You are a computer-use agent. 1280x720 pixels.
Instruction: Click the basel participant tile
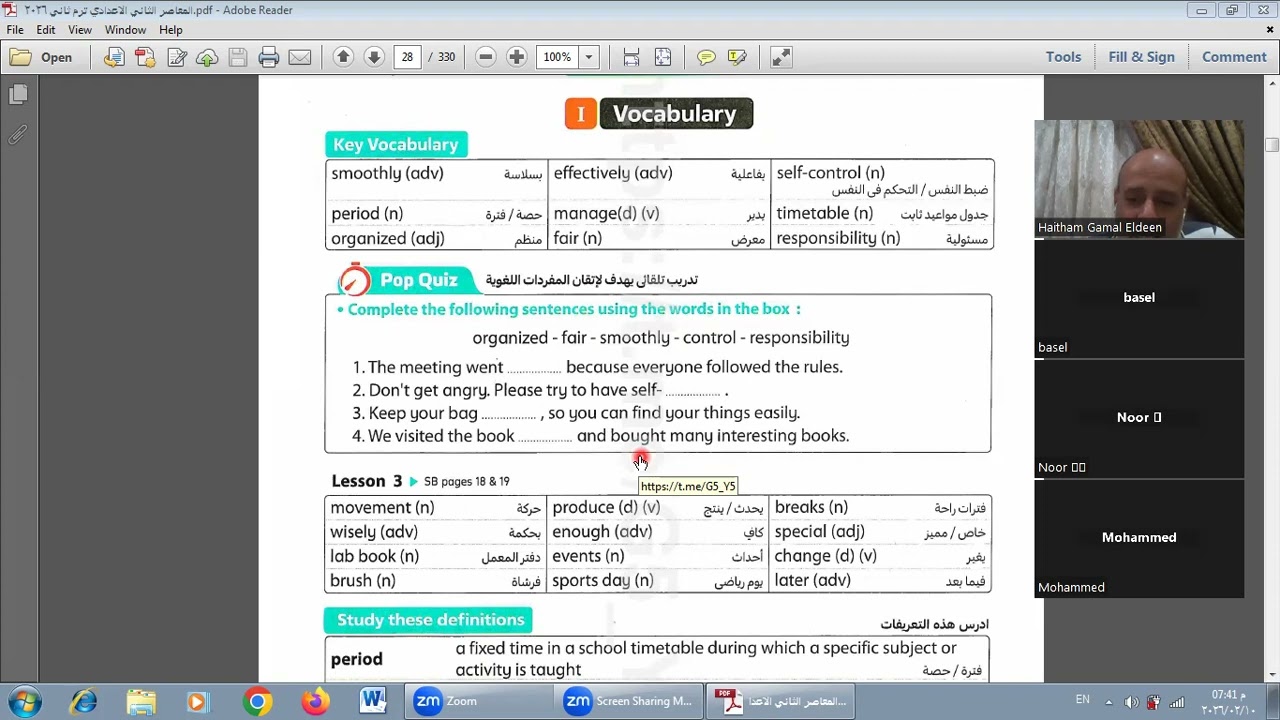(x=1139, y=298)
